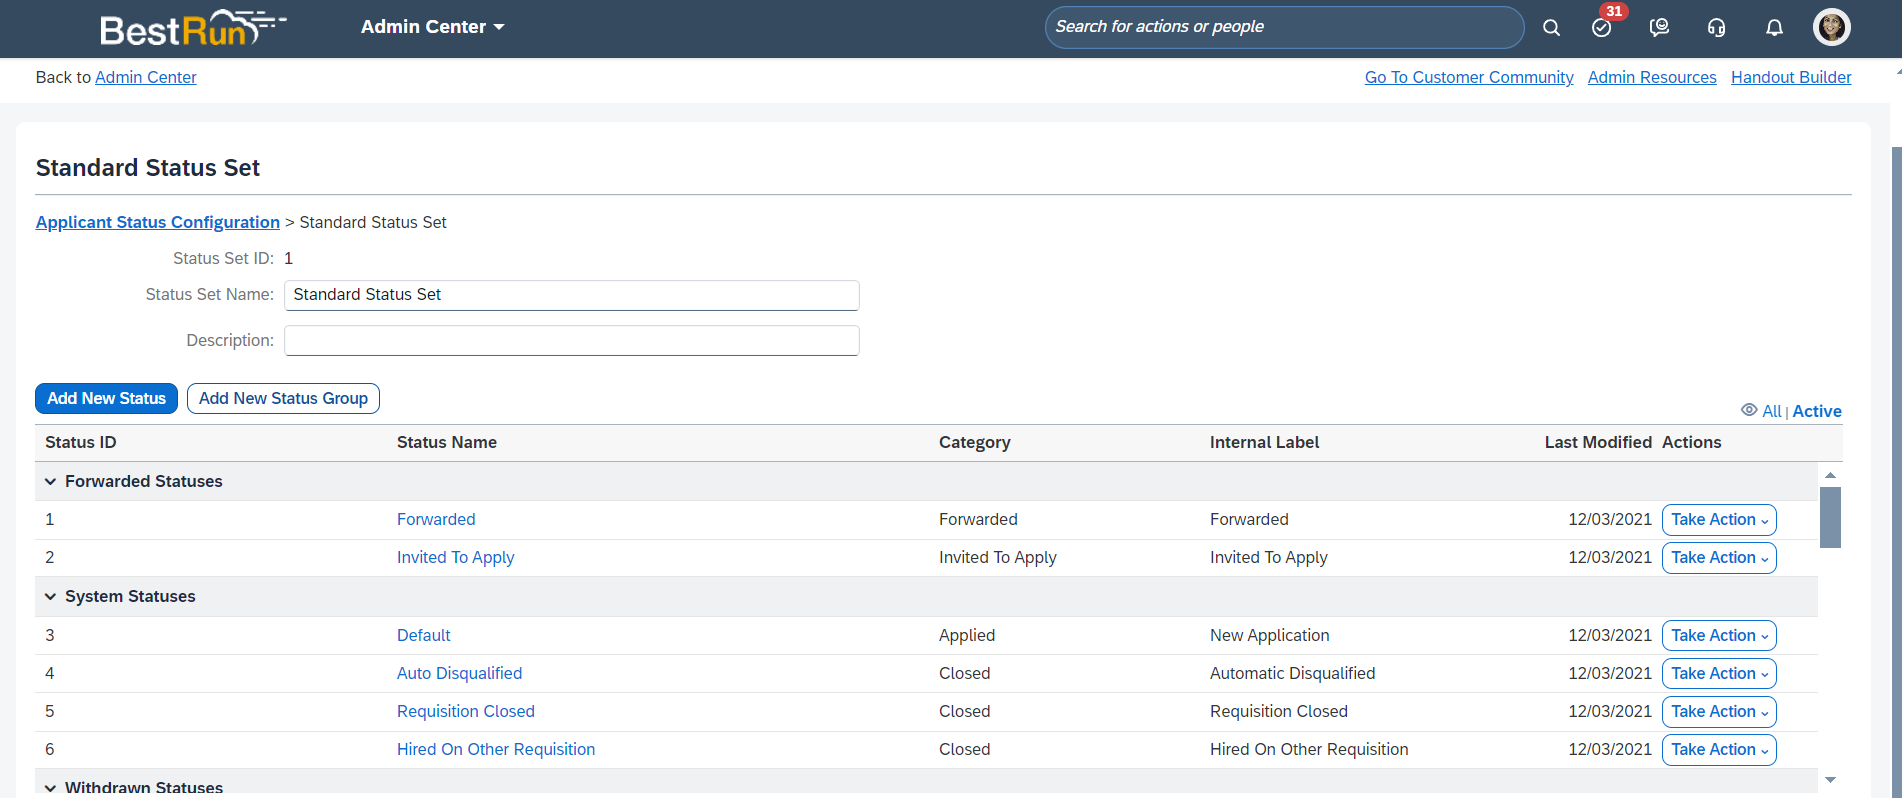Click the search magnifier icon
Image resolution: width=1902 pixels, height=798 pixels.
click(1551, 28)
